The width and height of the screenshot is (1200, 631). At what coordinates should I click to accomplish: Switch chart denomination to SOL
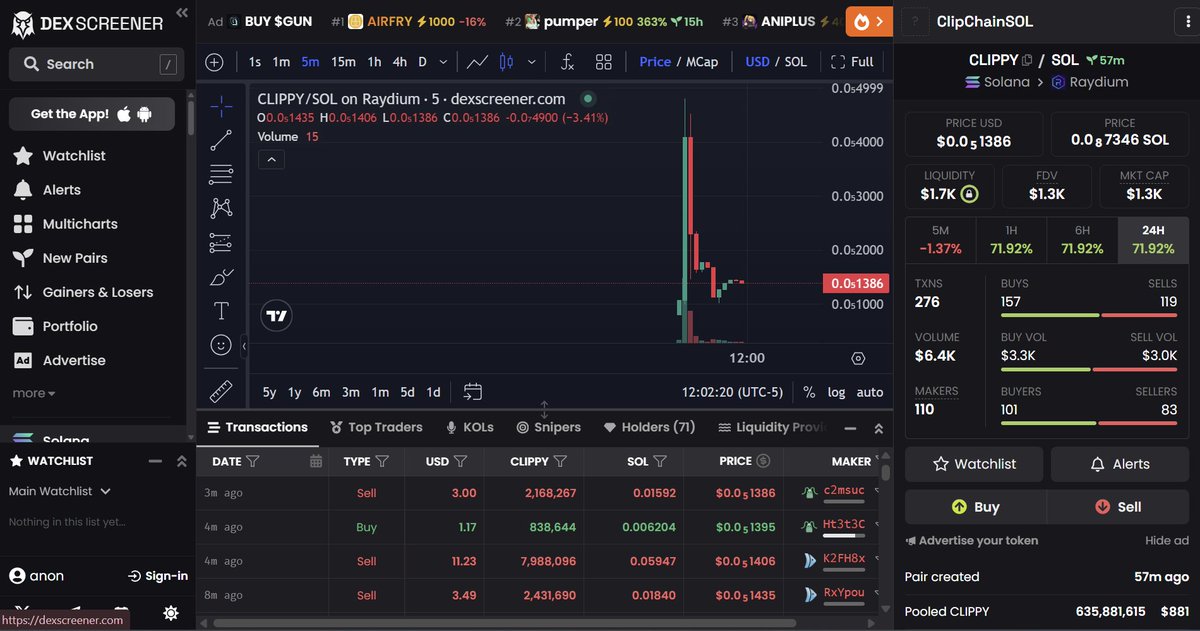796,62
